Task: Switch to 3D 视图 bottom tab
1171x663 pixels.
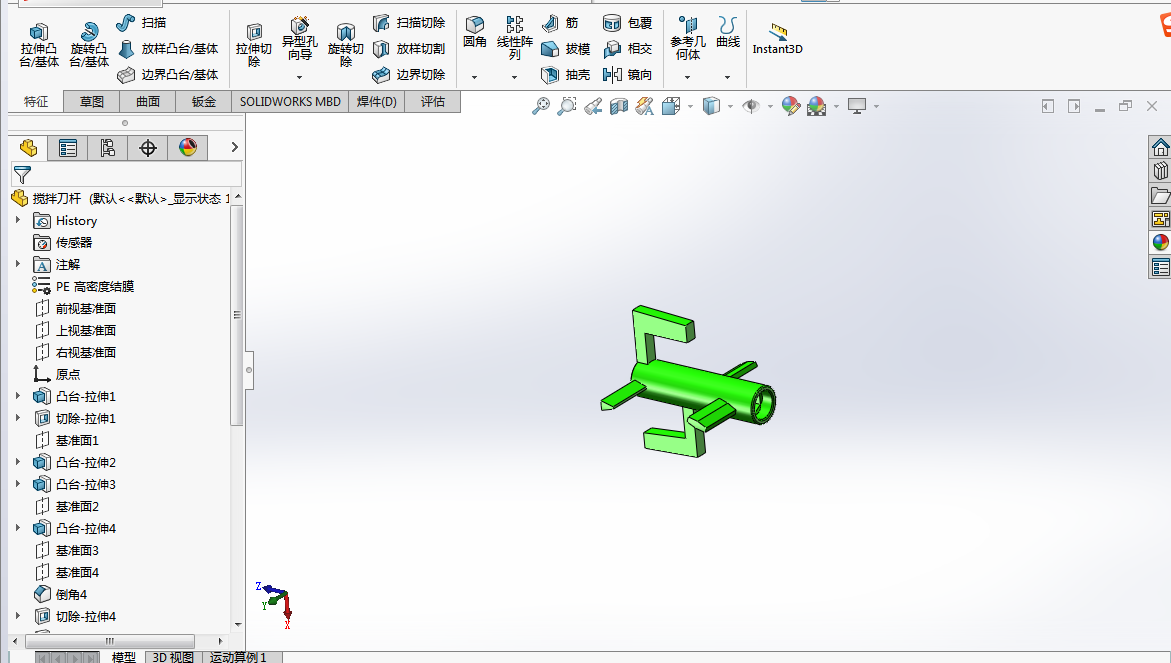Action: click(x=173, y=657)
